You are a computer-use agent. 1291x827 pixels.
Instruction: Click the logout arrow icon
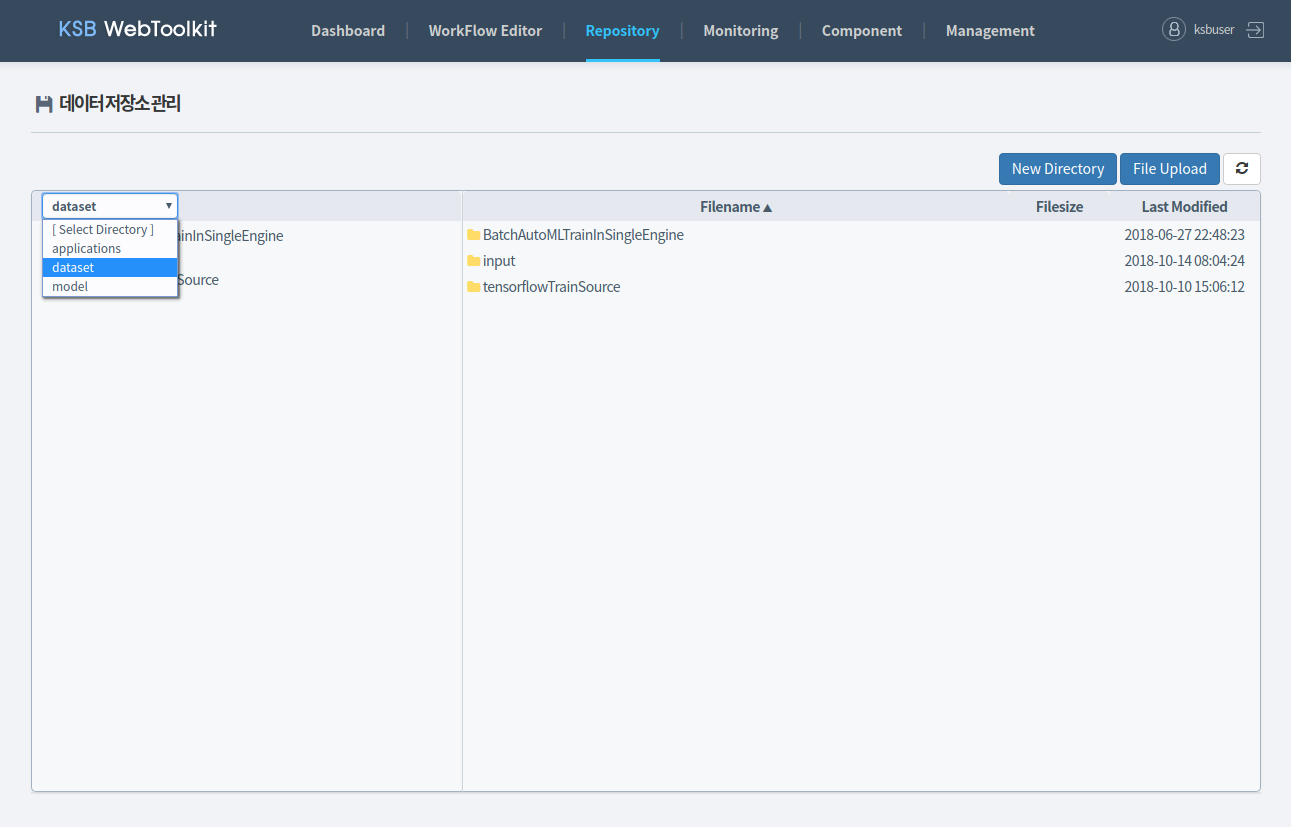[1255, 30]
